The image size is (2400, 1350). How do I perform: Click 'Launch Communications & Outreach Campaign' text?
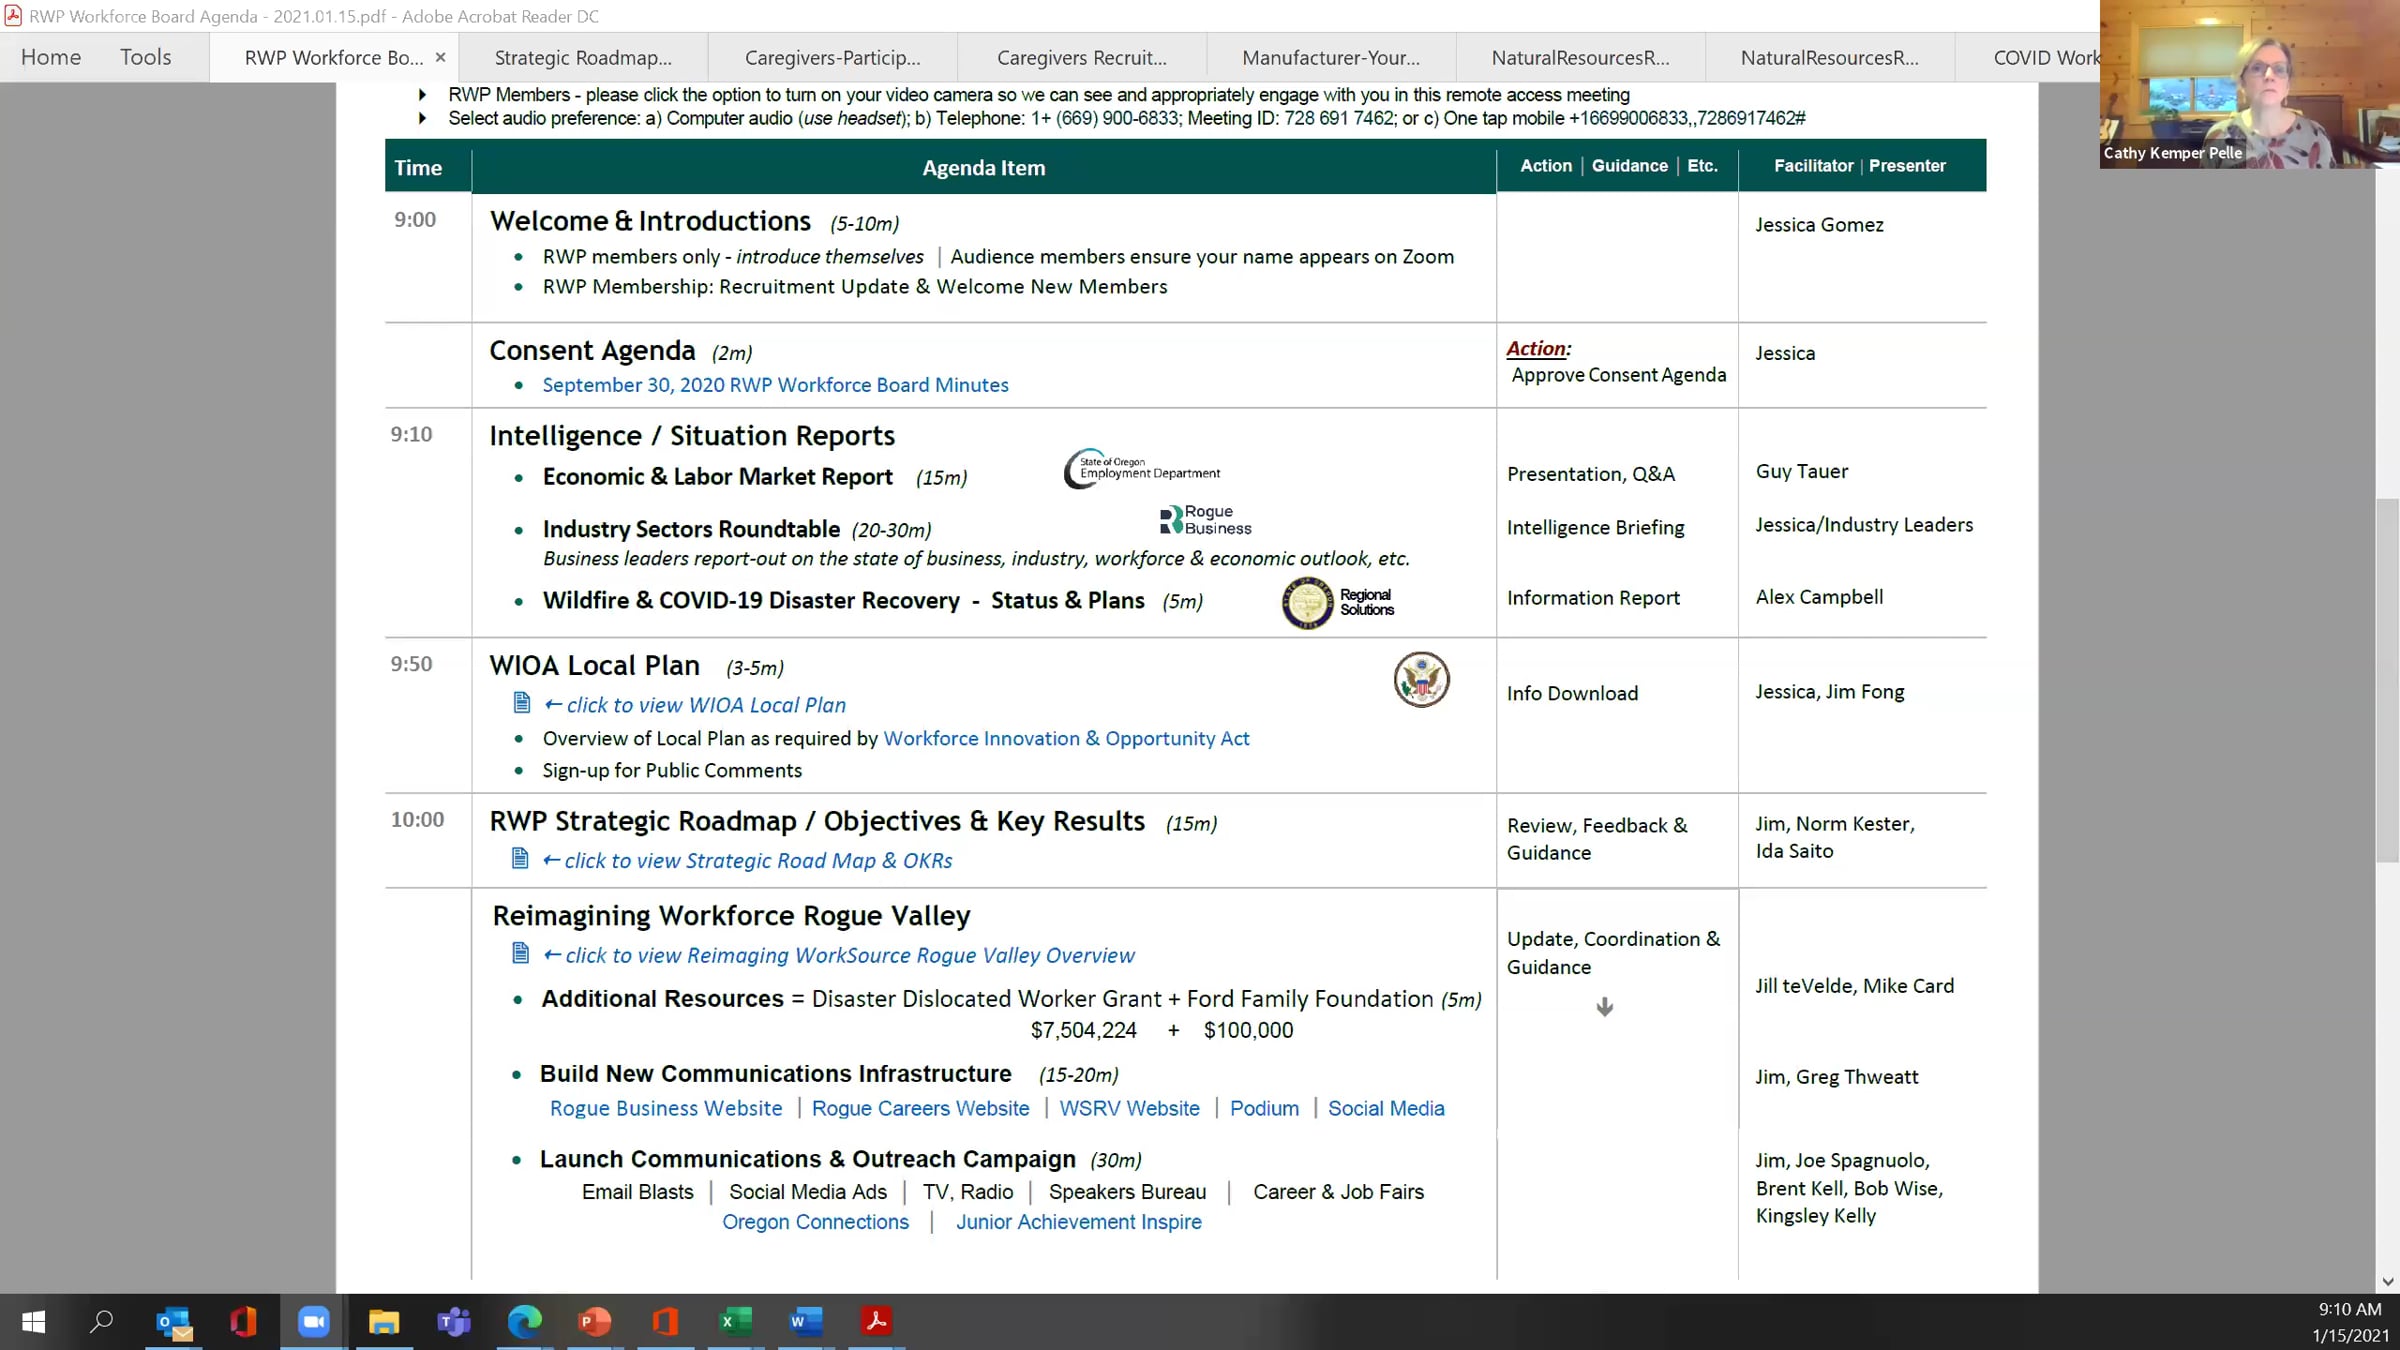(808, 1159)
